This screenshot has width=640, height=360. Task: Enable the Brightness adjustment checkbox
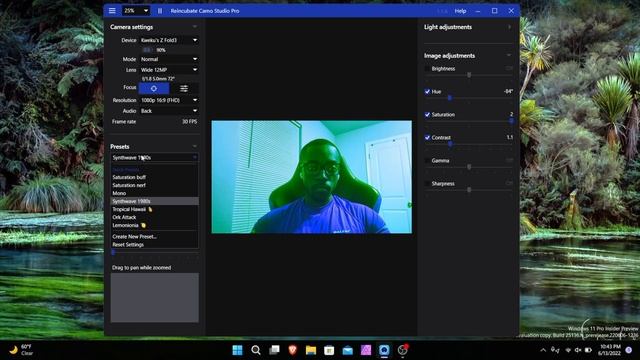tap(427, 69)
